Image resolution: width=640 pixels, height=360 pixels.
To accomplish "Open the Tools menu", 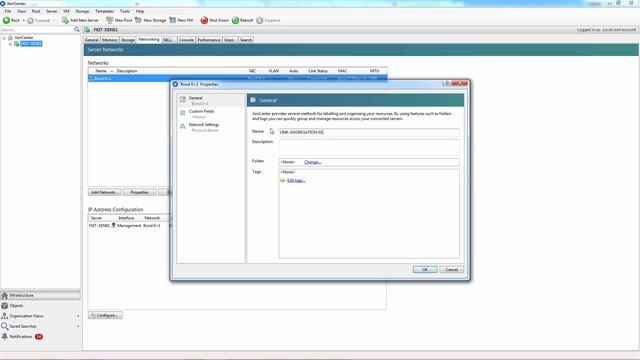I will 125,11.
